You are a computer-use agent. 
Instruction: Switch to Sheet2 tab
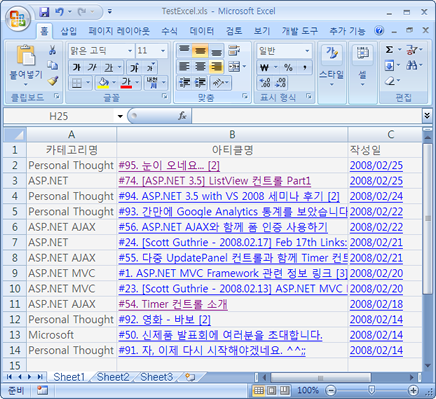(x=113, y=377)
